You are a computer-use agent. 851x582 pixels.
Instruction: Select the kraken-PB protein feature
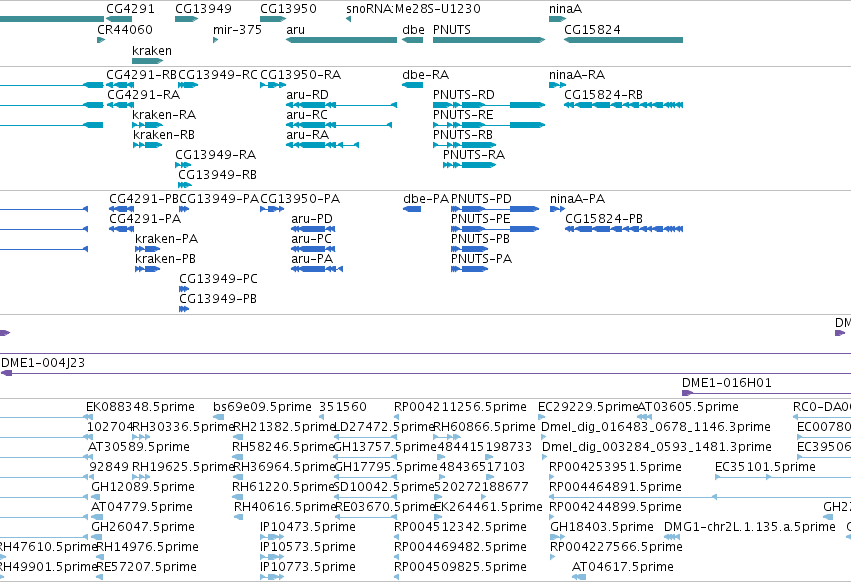click(x=148, y=269)
